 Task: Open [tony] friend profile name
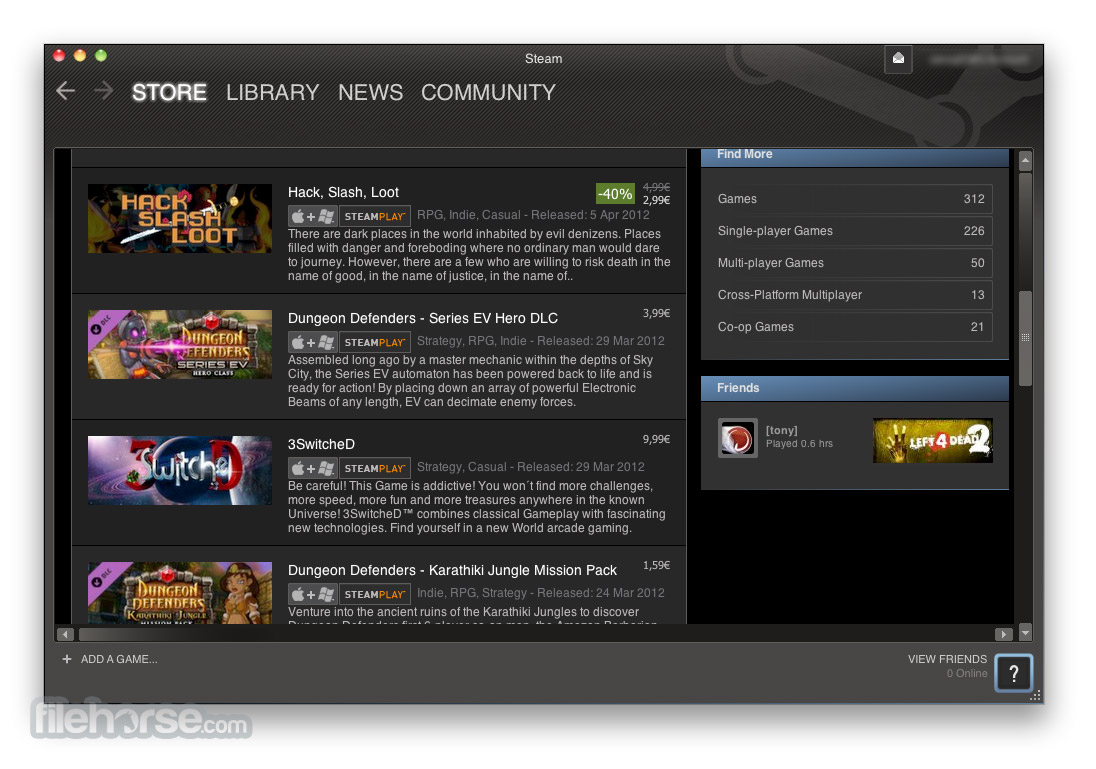pyautogui.click(x=781, y=430)
